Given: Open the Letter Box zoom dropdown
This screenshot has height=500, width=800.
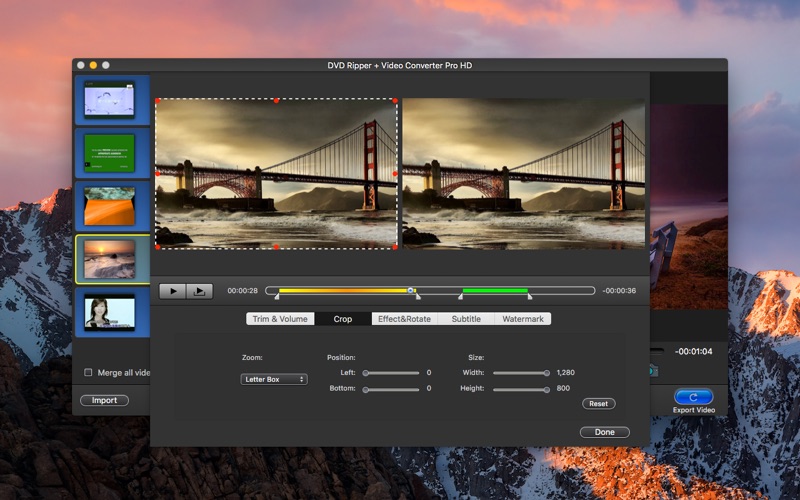Looking at the screenshot, I should click(x=274, y=379).
